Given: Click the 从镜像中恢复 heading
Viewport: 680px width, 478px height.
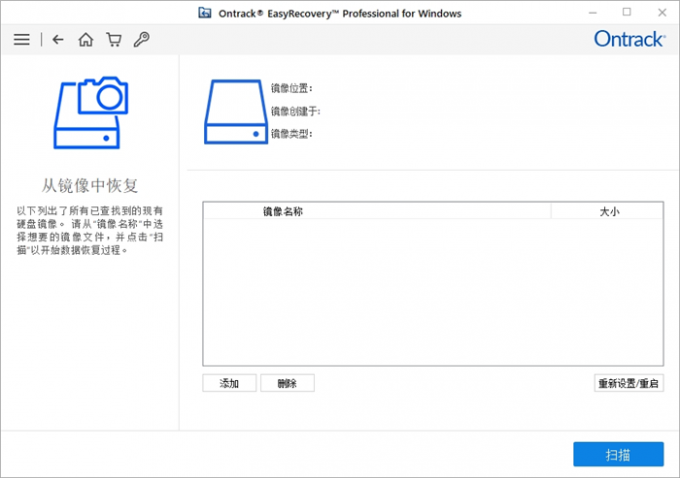Looking at the screenshot, I should click(90, 186).
